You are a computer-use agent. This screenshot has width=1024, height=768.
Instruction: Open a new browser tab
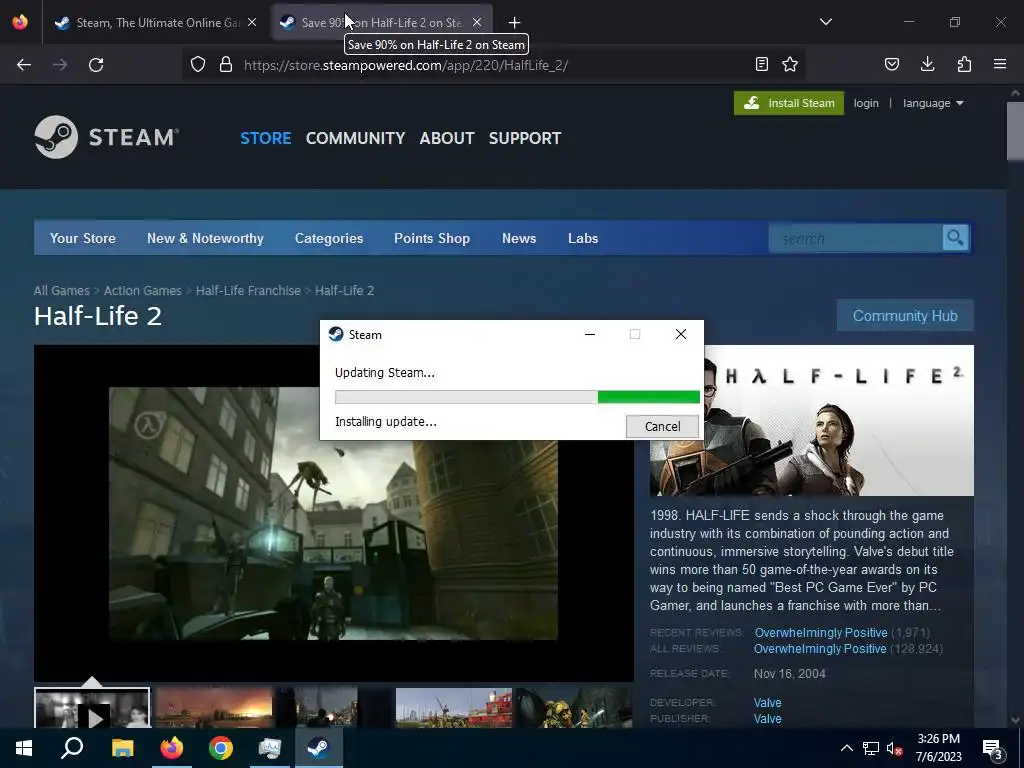pos(515,23)
